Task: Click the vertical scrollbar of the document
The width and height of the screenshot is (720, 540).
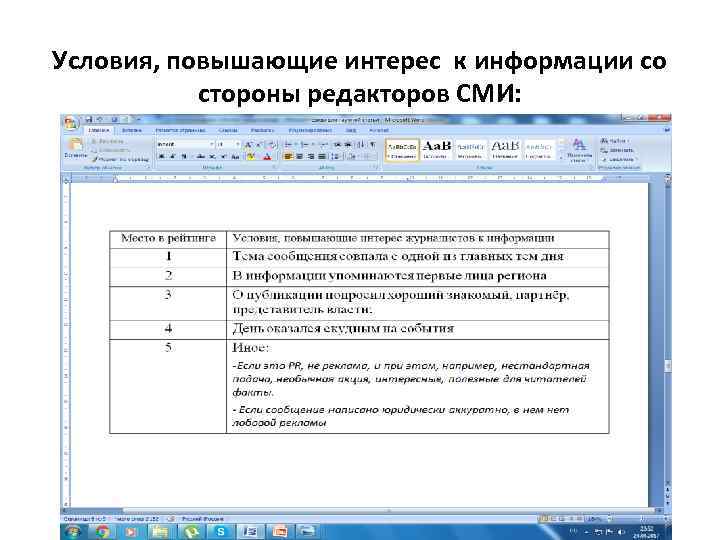Action: 667,331
